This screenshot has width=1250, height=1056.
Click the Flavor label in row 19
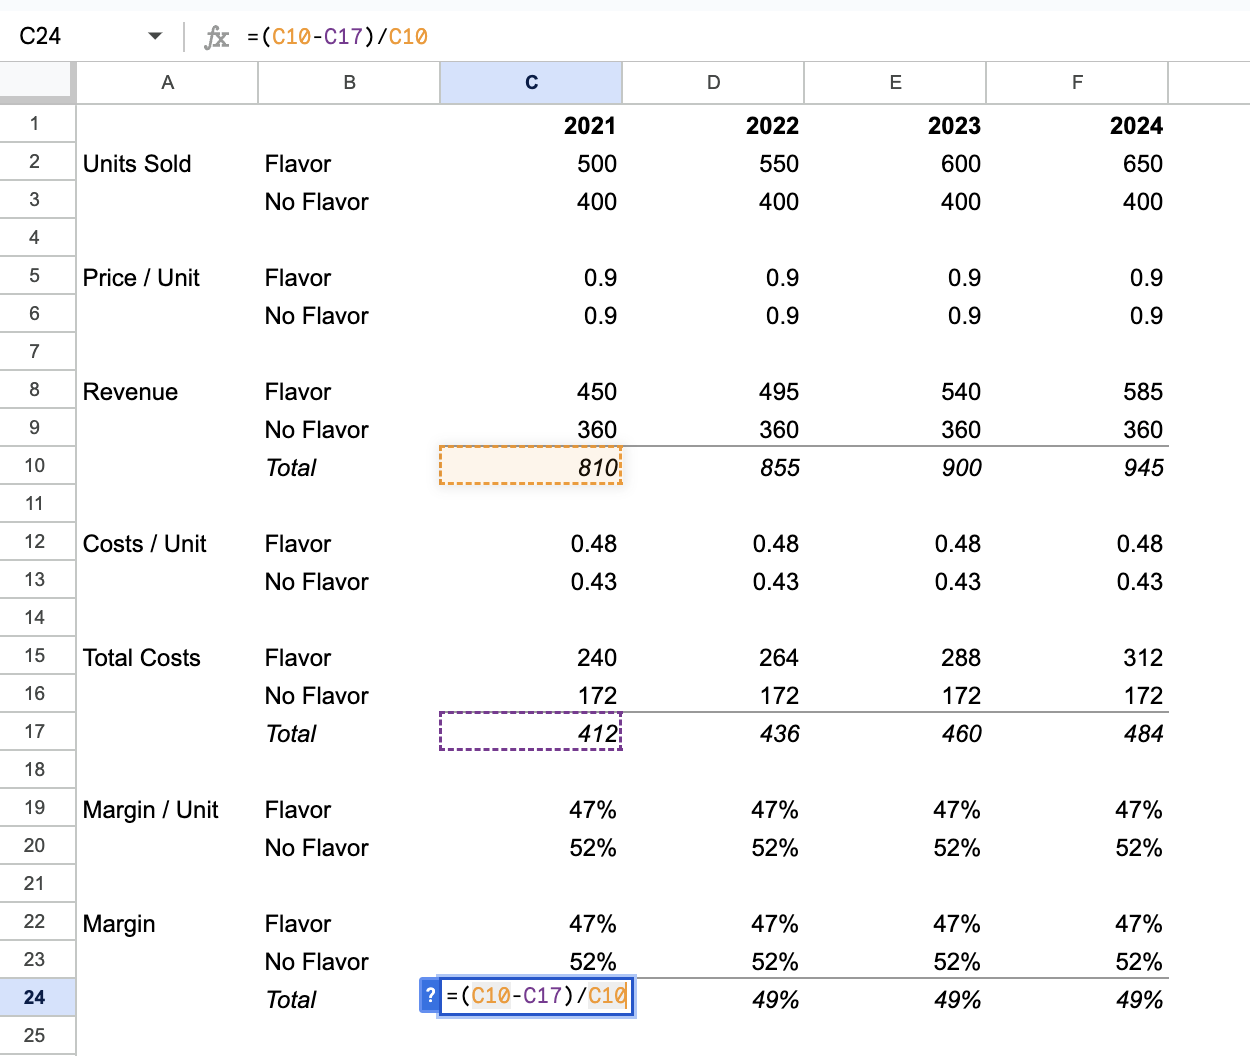298,810
